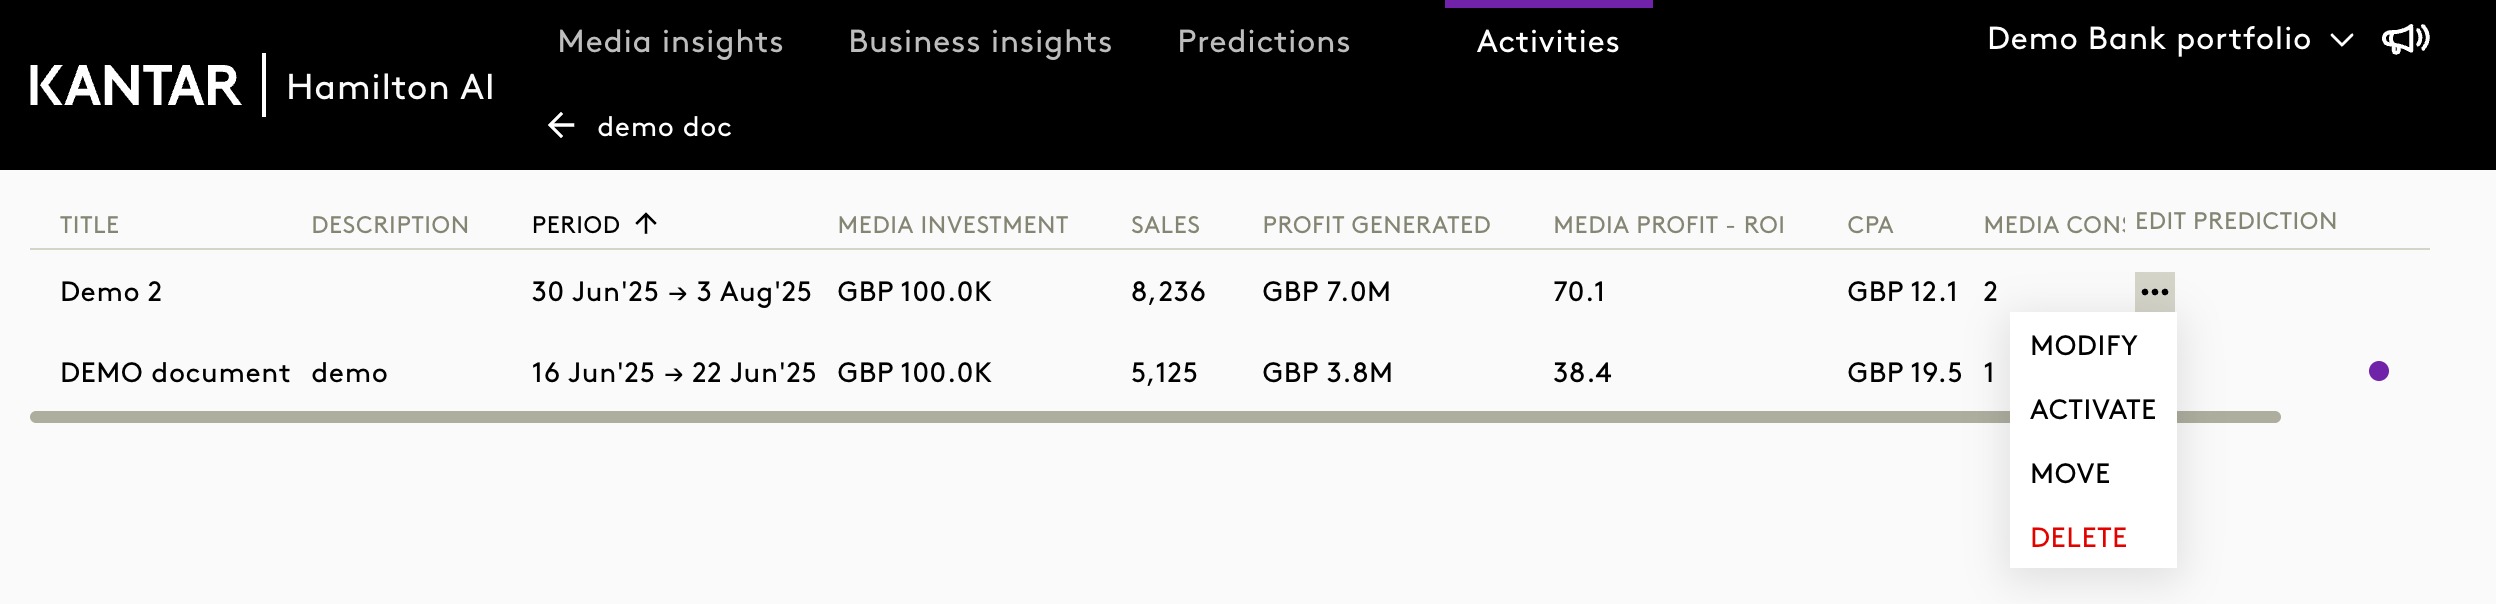This screenshot has height=604, width=2496.
Task: Open the Media insights tab
Action: click(x=670, y=42)
